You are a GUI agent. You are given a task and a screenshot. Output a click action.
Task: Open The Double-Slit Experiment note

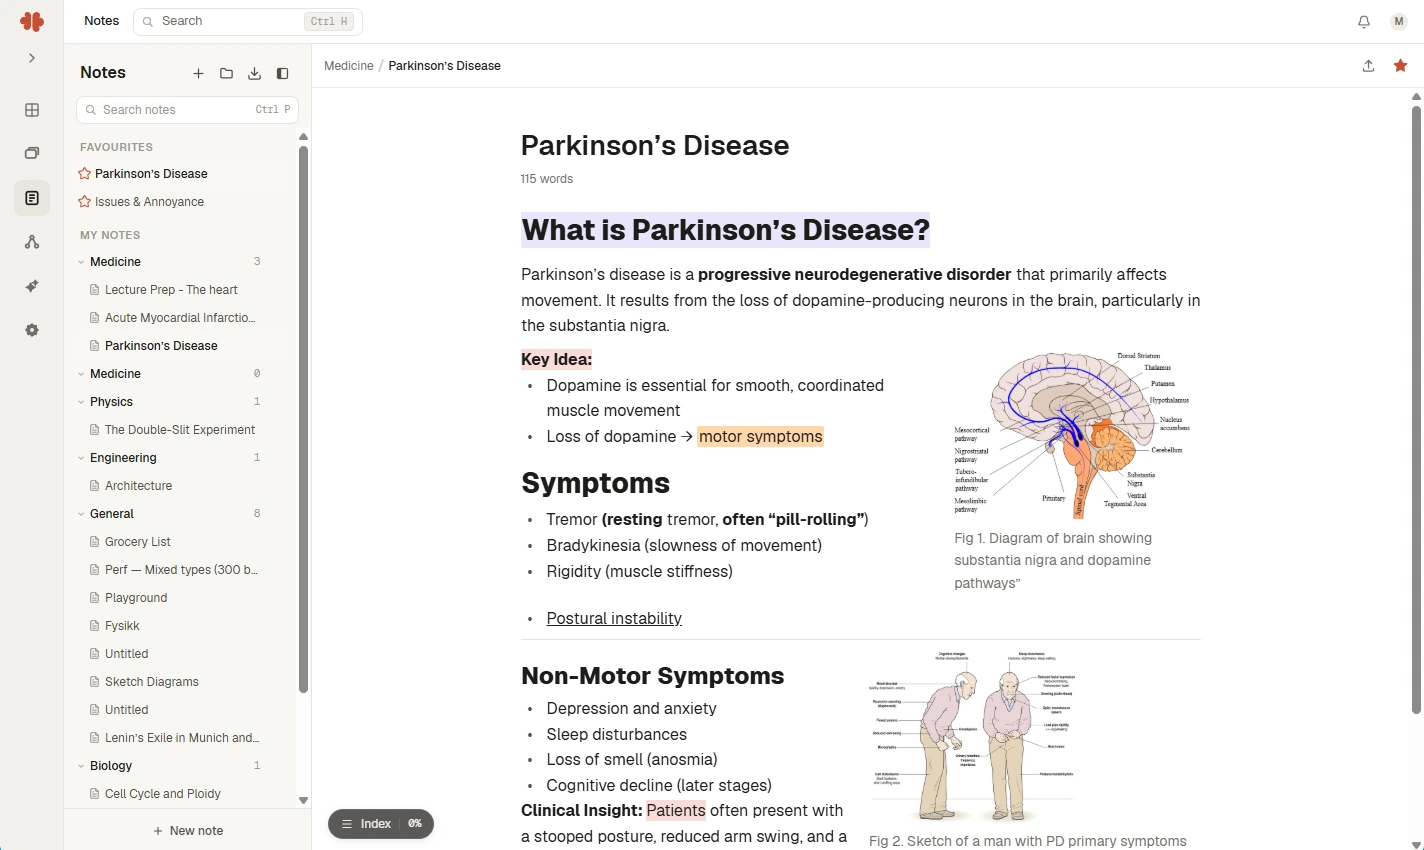pyautogui.click(x=180, y=430)
